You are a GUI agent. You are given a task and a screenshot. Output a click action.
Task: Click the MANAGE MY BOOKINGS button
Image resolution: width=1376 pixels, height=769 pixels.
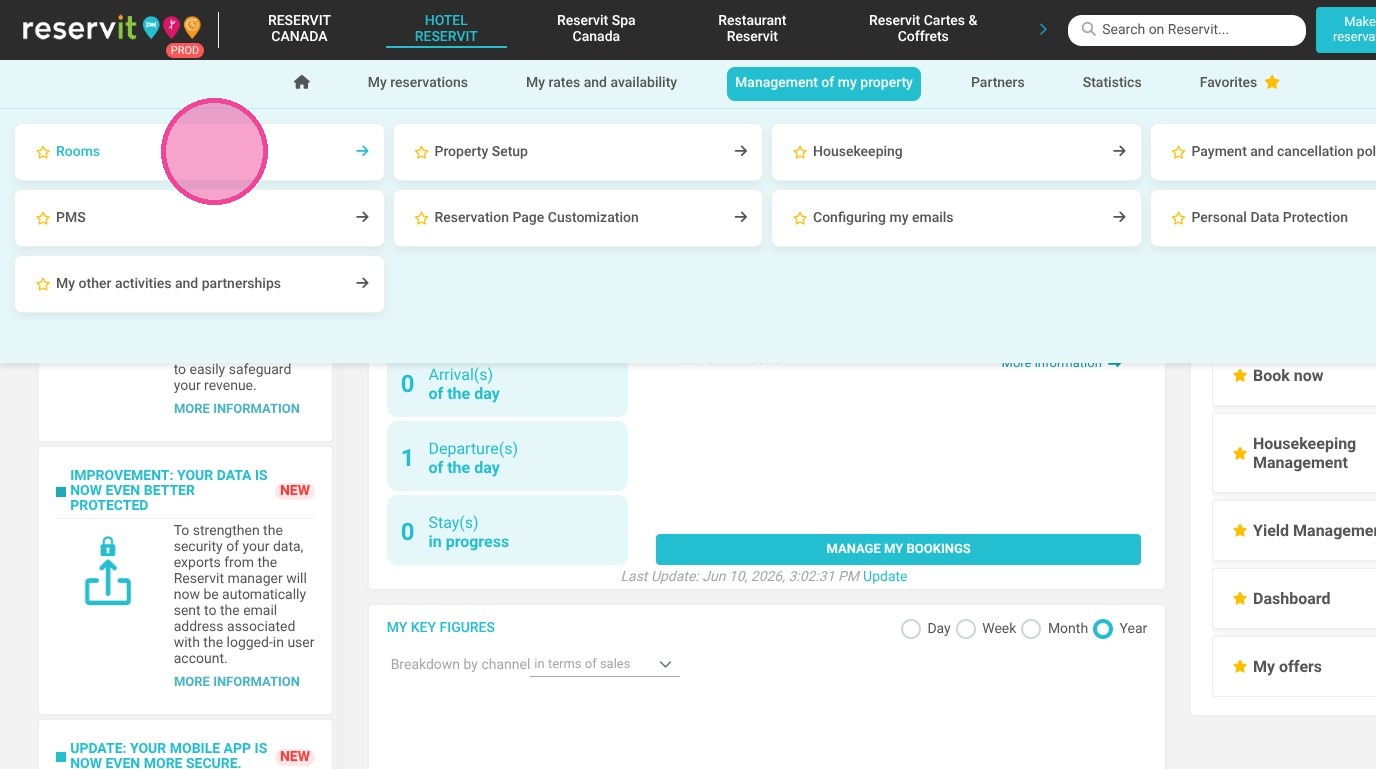(898, 549)
